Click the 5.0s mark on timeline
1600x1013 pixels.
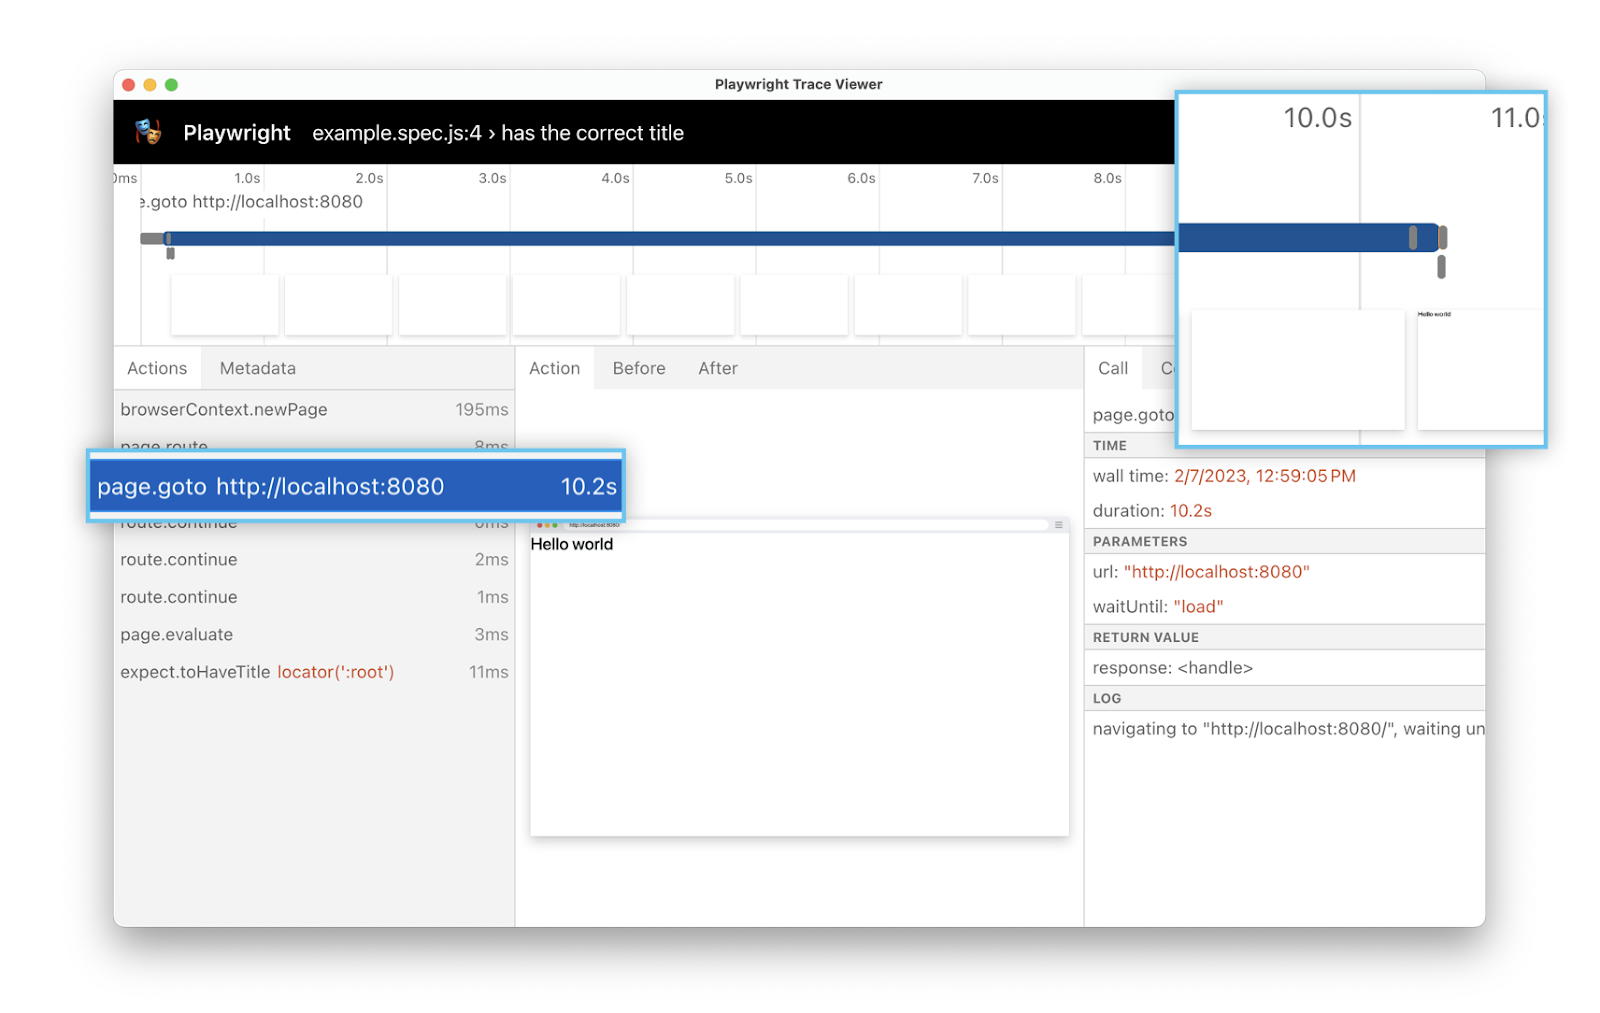coord(738,178)
